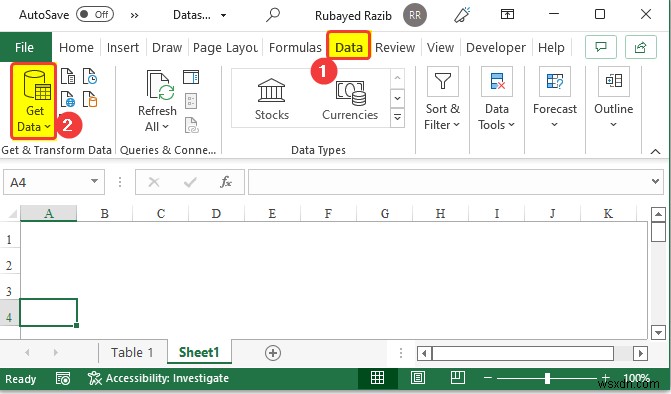Screen dimensions: 671x394
Task: Switch to Normal view icon
Action: [x=377, y=378]
